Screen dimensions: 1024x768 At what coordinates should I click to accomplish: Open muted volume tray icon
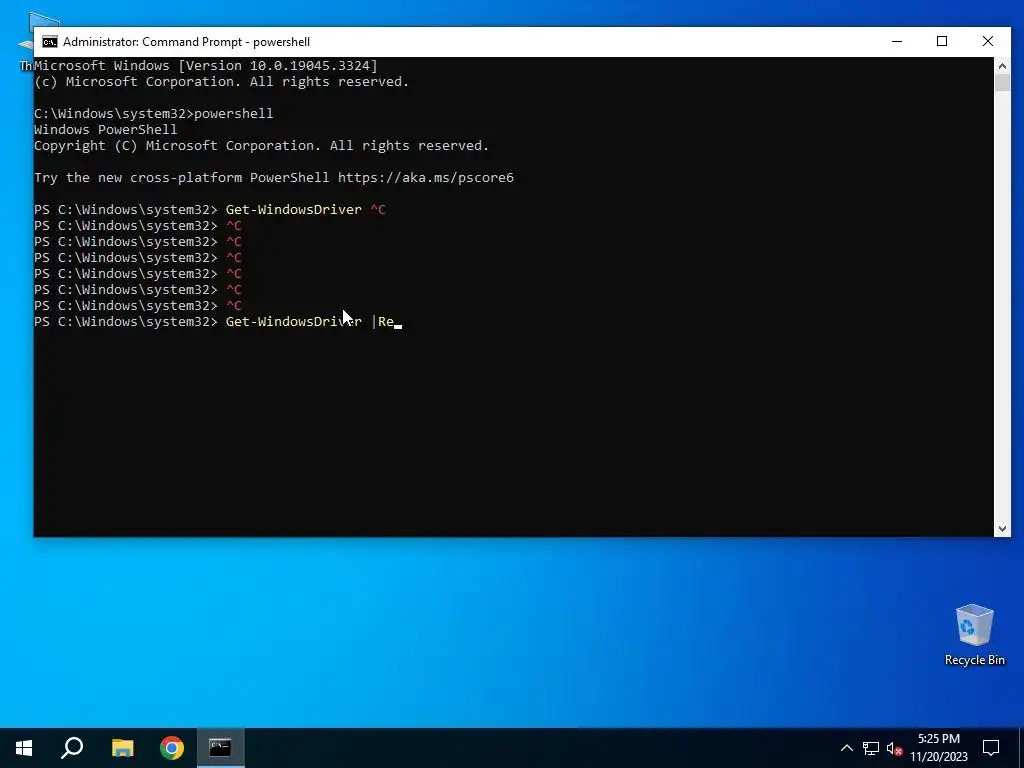pos(894,748)
